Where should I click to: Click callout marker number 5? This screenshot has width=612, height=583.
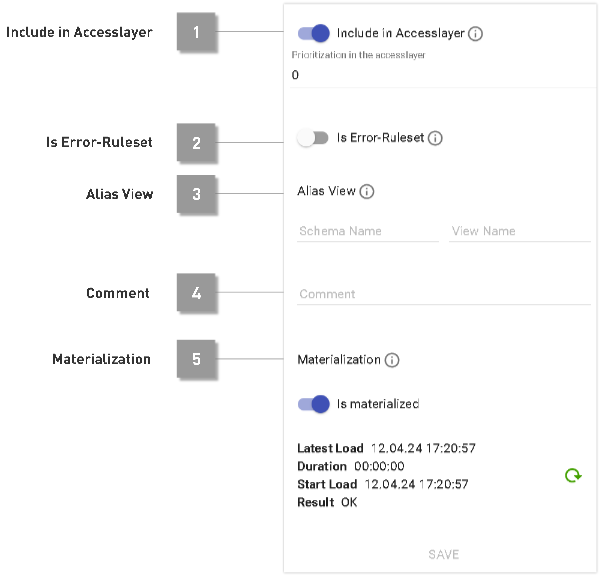pyautogui.click(x=196, y=359)
